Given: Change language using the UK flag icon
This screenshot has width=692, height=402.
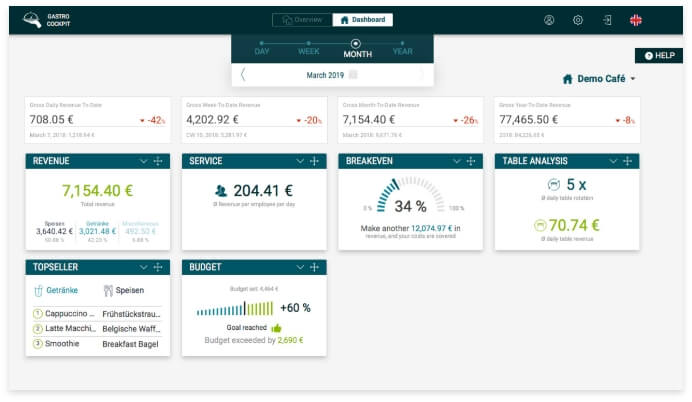Looking at the screenshot, I should point(636,20).
